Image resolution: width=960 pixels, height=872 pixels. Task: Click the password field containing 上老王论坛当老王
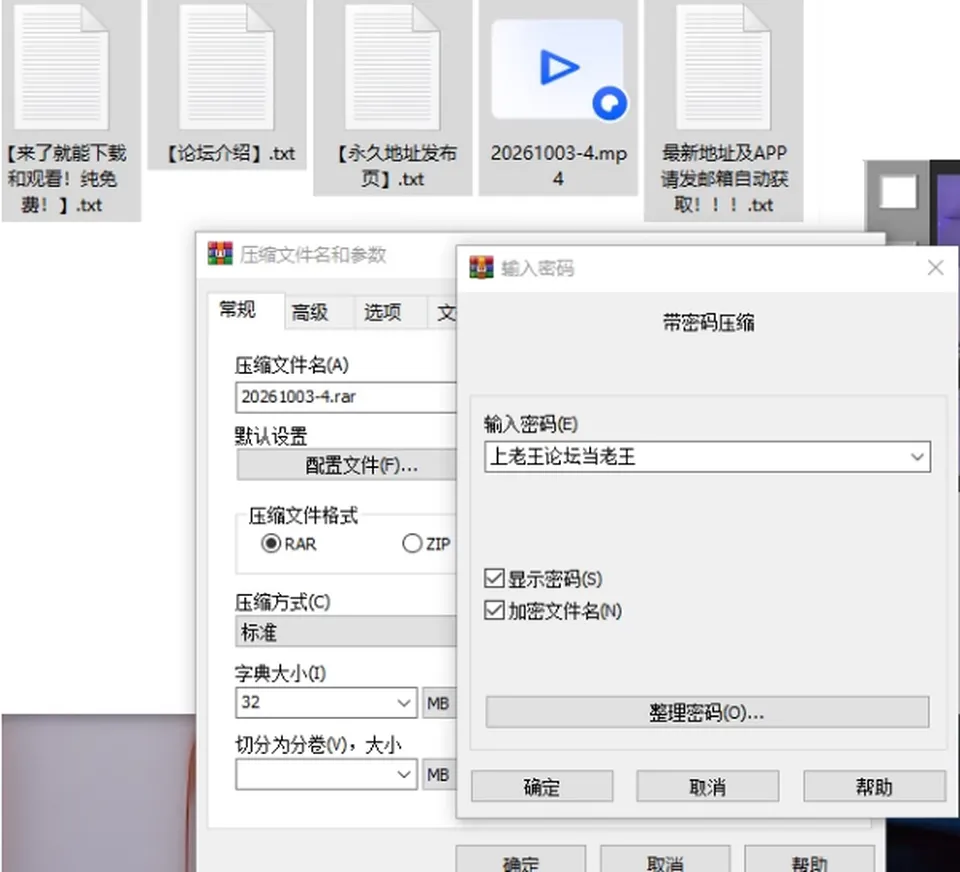(707, 457)
